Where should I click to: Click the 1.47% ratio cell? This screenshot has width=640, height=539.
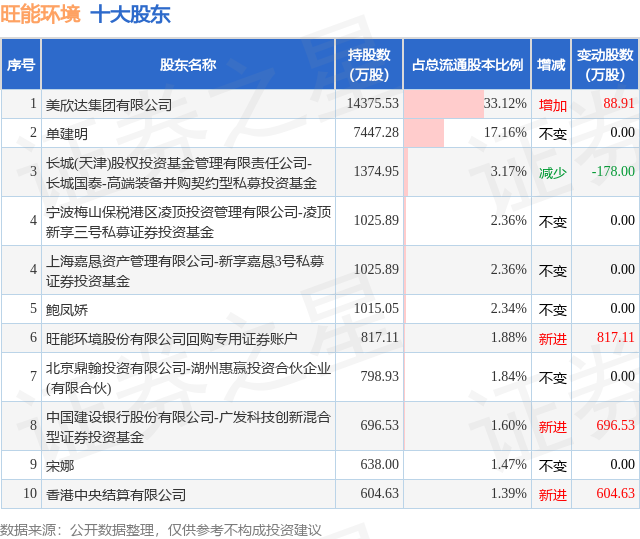pyautogui.click(x=467, y=465)
